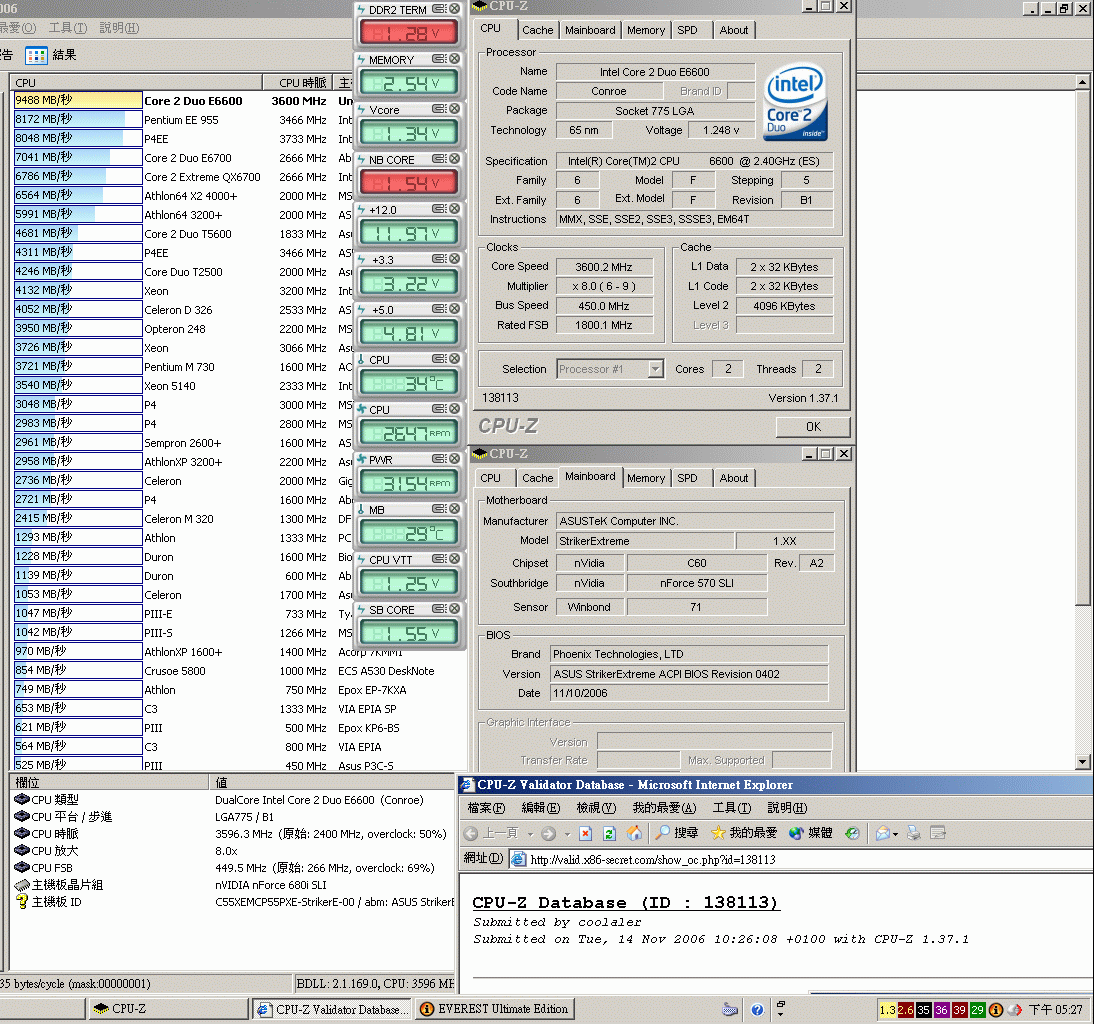The height and width of the screenshot is (1024, 1094).
Task: Refresh the page in Internet Explorer
Action: 610,833
